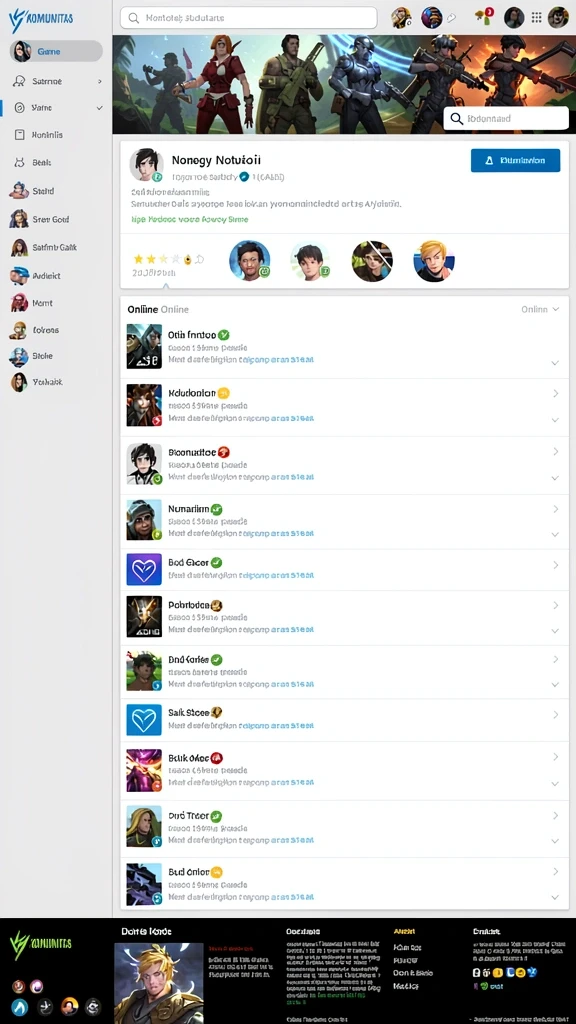The height and width of the screenshot is (1024, 576).
Task: Open the apps grid icon in the top bar
Action: 537,18
